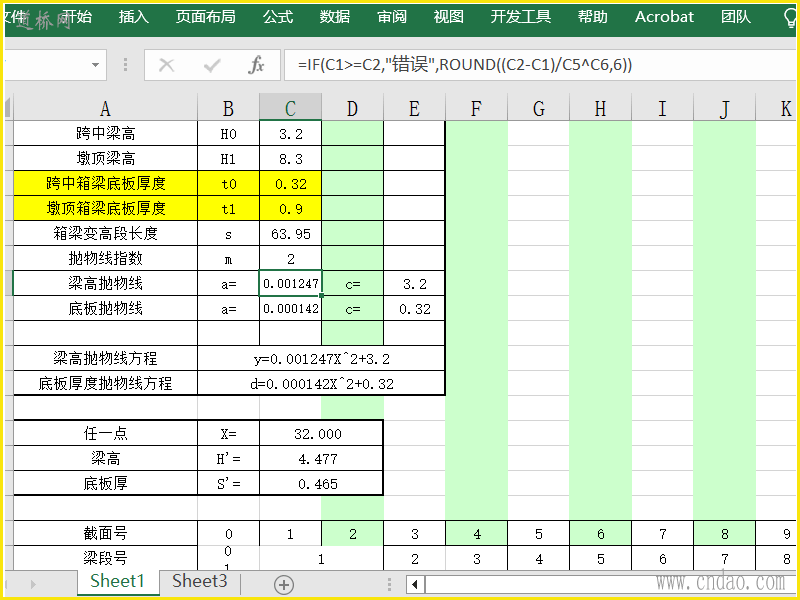Viewport: 800px width, 600px height.
Task: Select column E header
Action: point(414,108)
